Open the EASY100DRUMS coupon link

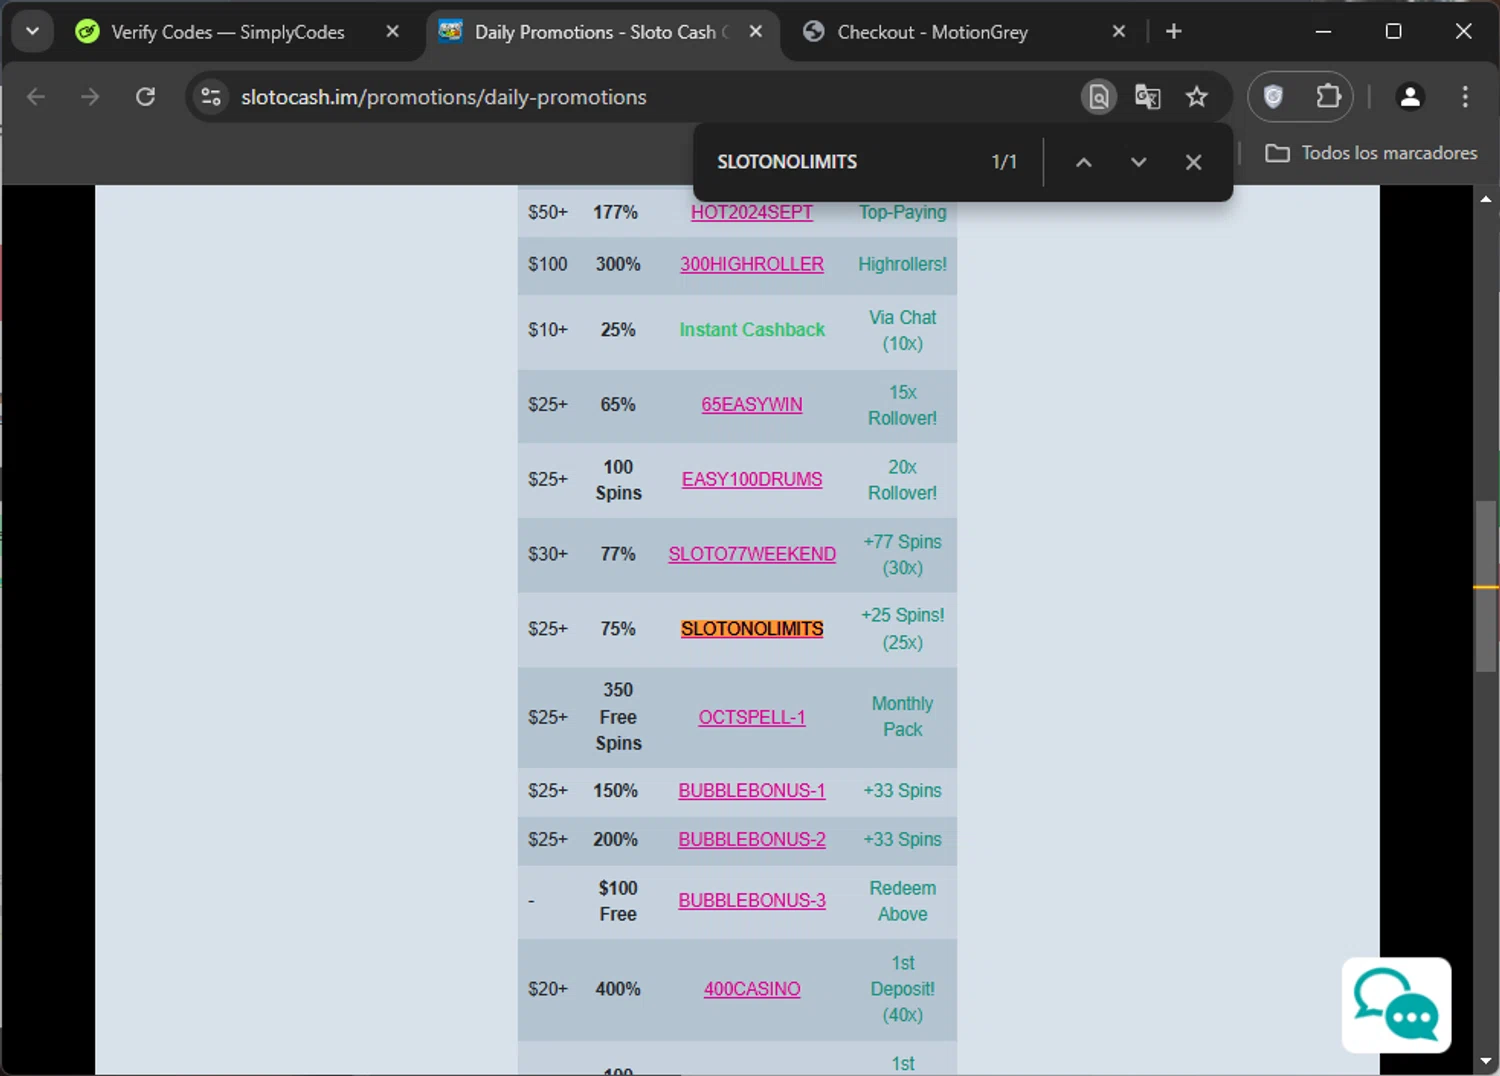(752, 479)
